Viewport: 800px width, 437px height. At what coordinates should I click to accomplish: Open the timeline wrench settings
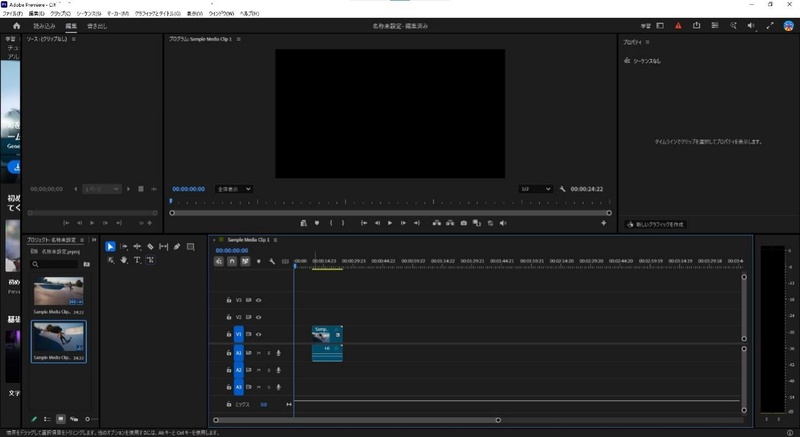pos(272,262)
